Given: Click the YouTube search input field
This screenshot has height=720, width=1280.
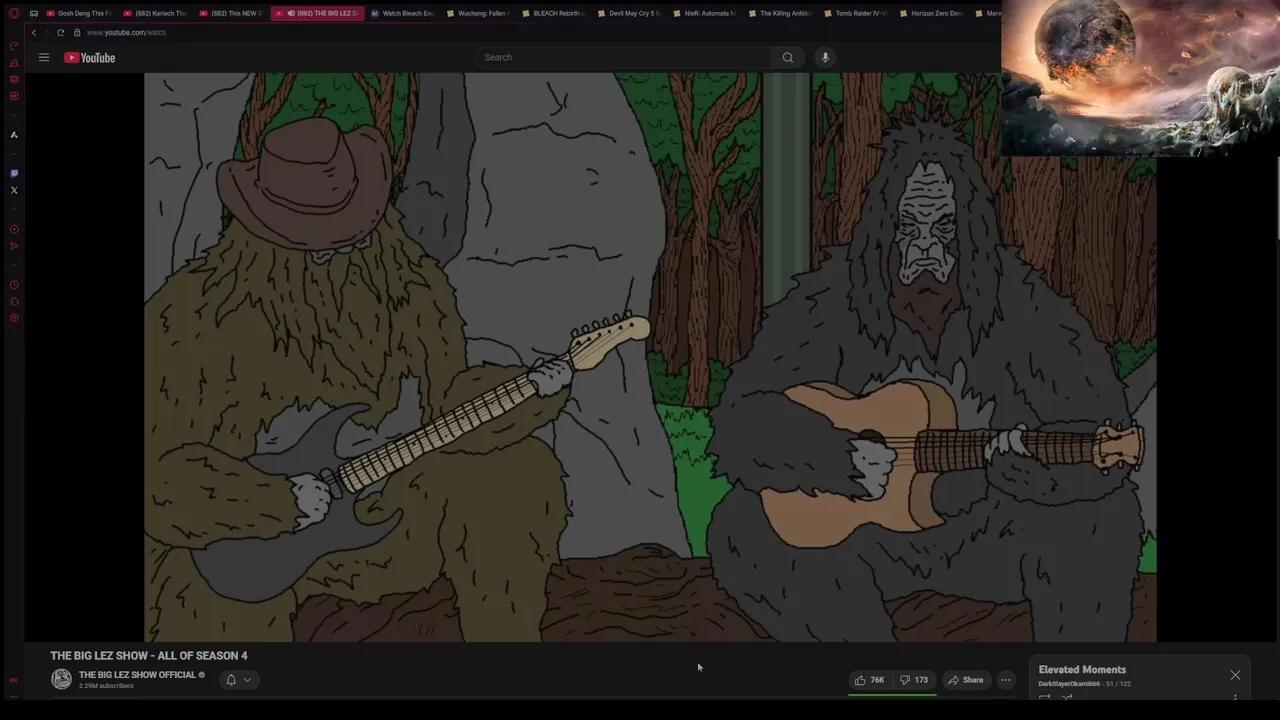Looking at the screenshot, I should (624, 57).
